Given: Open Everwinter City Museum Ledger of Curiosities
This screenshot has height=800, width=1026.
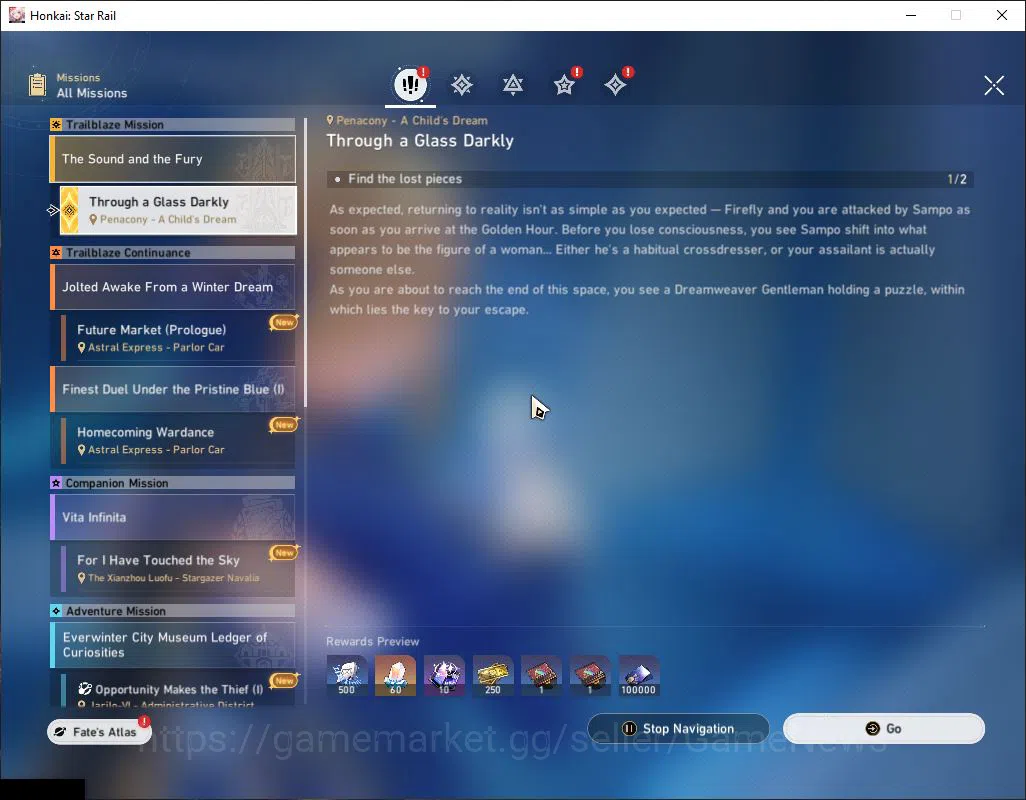Looking at the screenshot, I should point(173,645).
